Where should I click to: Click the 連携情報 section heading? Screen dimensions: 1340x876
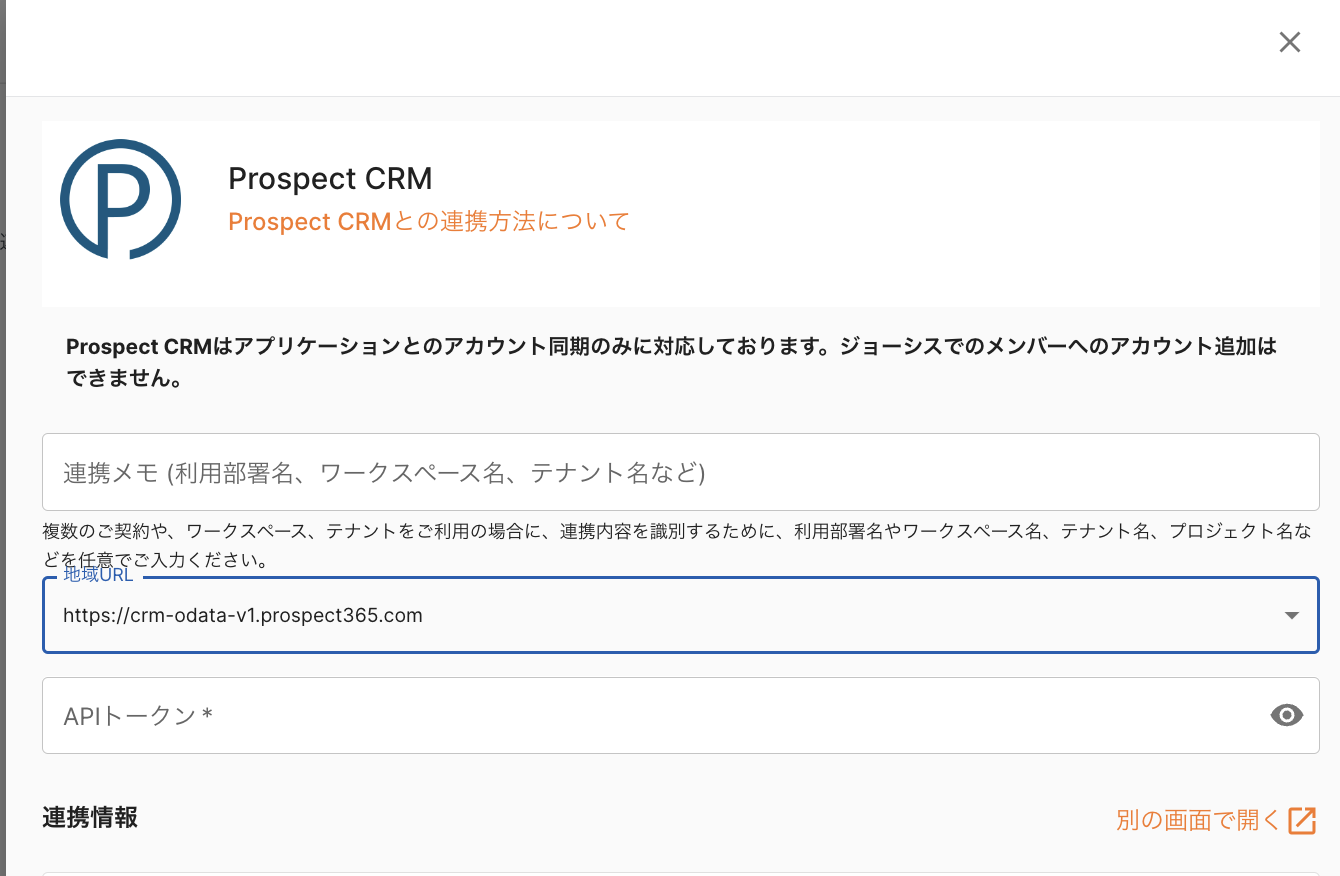pyautogui.click(x=90, y=817)
